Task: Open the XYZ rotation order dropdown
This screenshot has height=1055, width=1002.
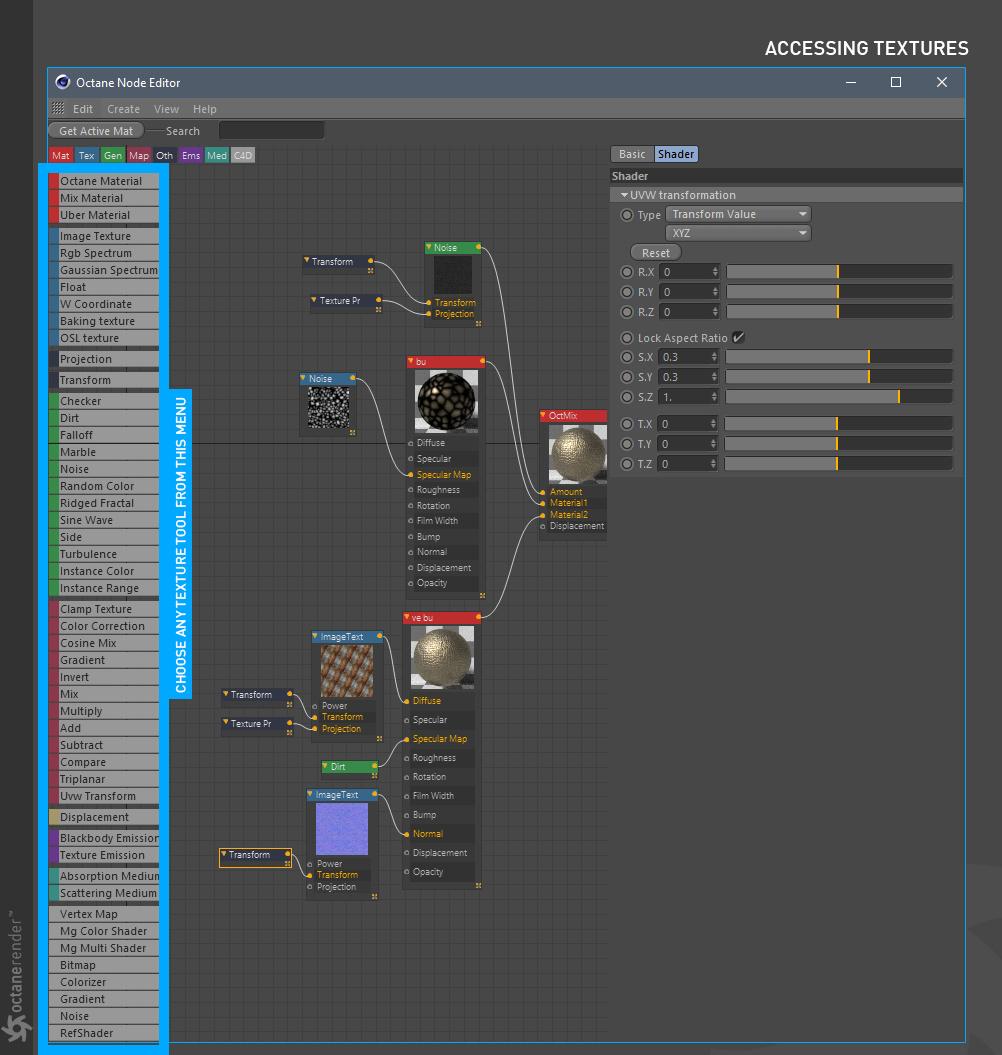Action: [738, 233]
